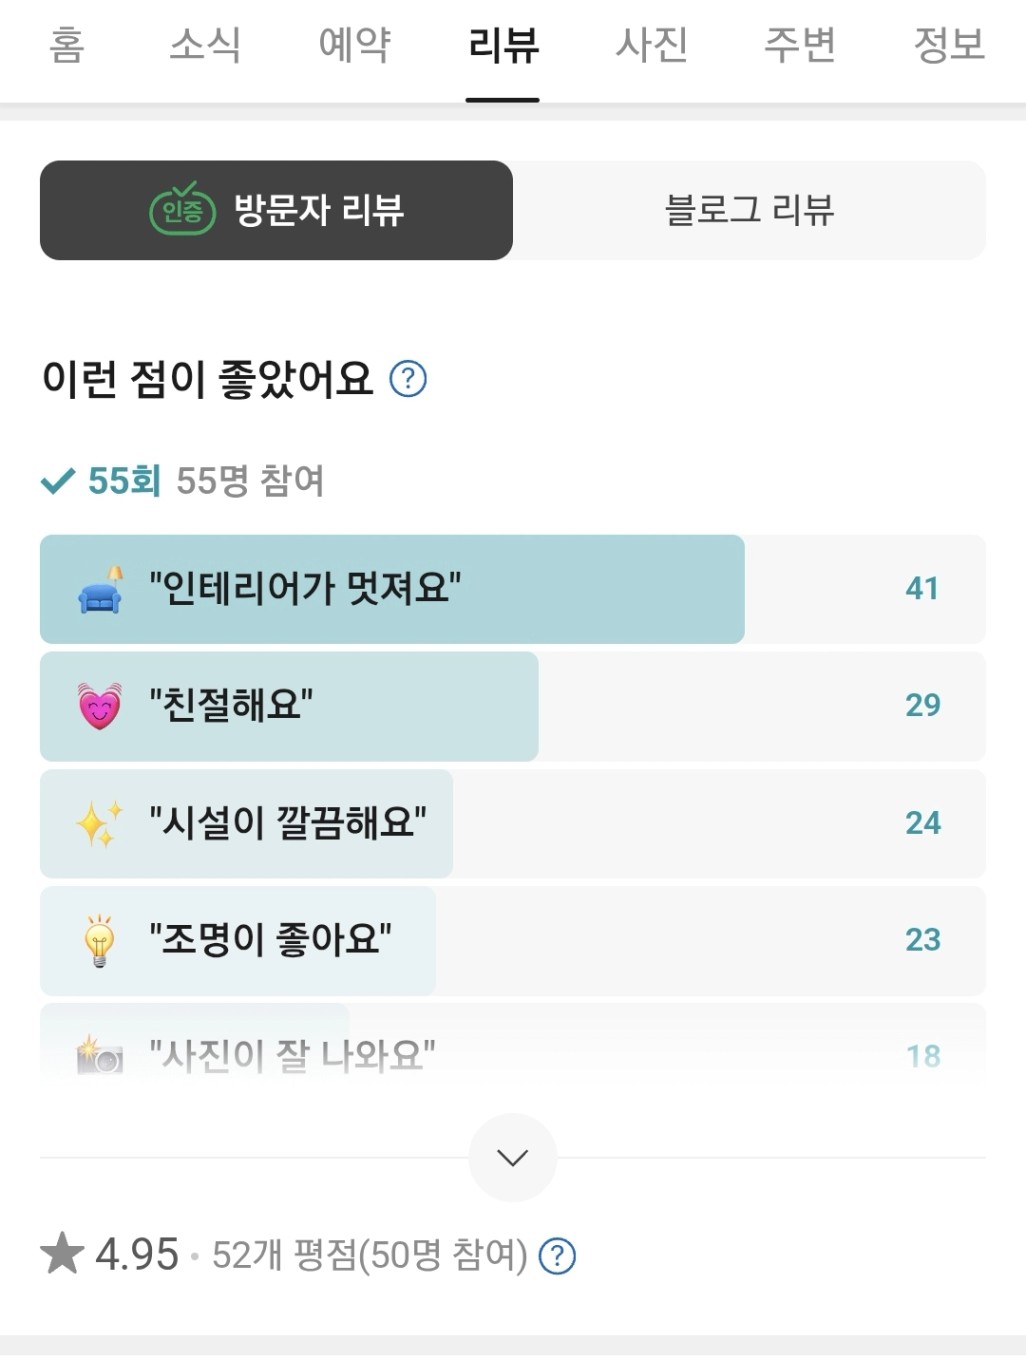This screenshot has height=1359, width=1026.
Task: Click the sofa icon for 인테리어가 멋져요
Action: point(100,589)
